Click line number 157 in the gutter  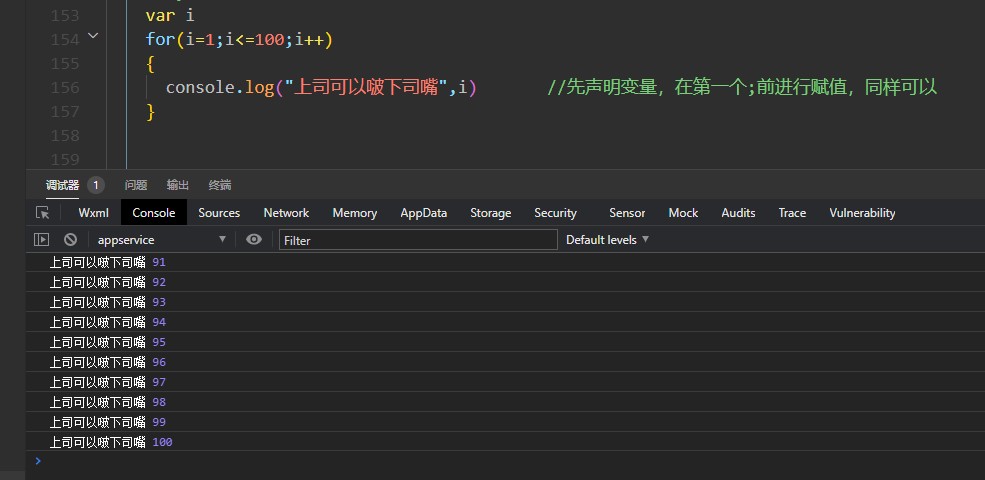pos(65,111)
